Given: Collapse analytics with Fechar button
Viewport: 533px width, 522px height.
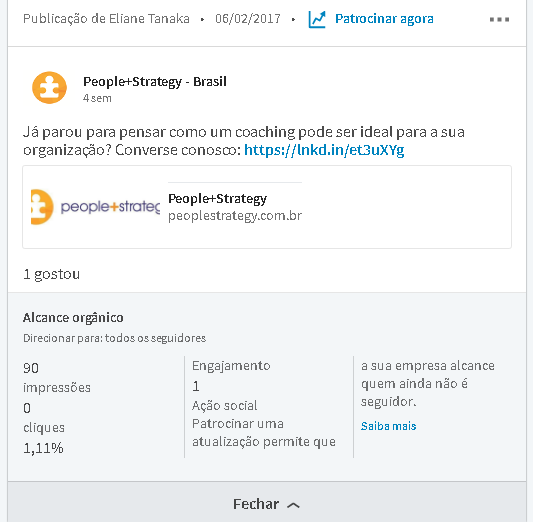Looking at the screenshot, I should pyautogui.click(x=266, y=504).
